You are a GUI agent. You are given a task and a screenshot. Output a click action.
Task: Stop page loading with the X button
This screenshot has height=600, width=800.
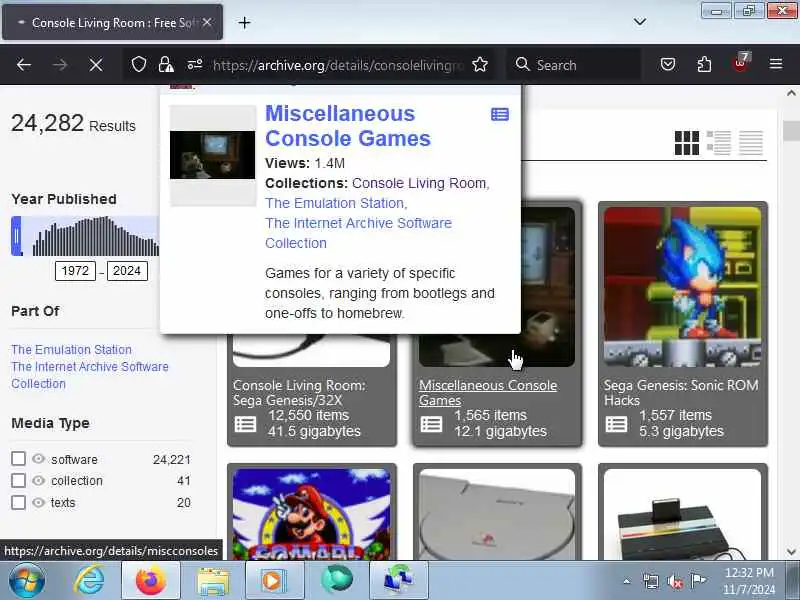pos(95,65)
